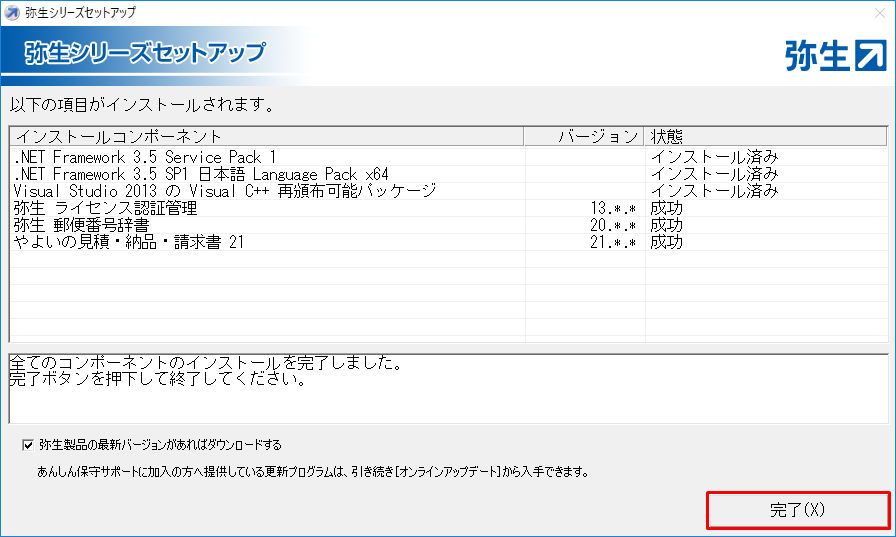Click the 成功 status for 郵便番号辞書

click(667, 225)
